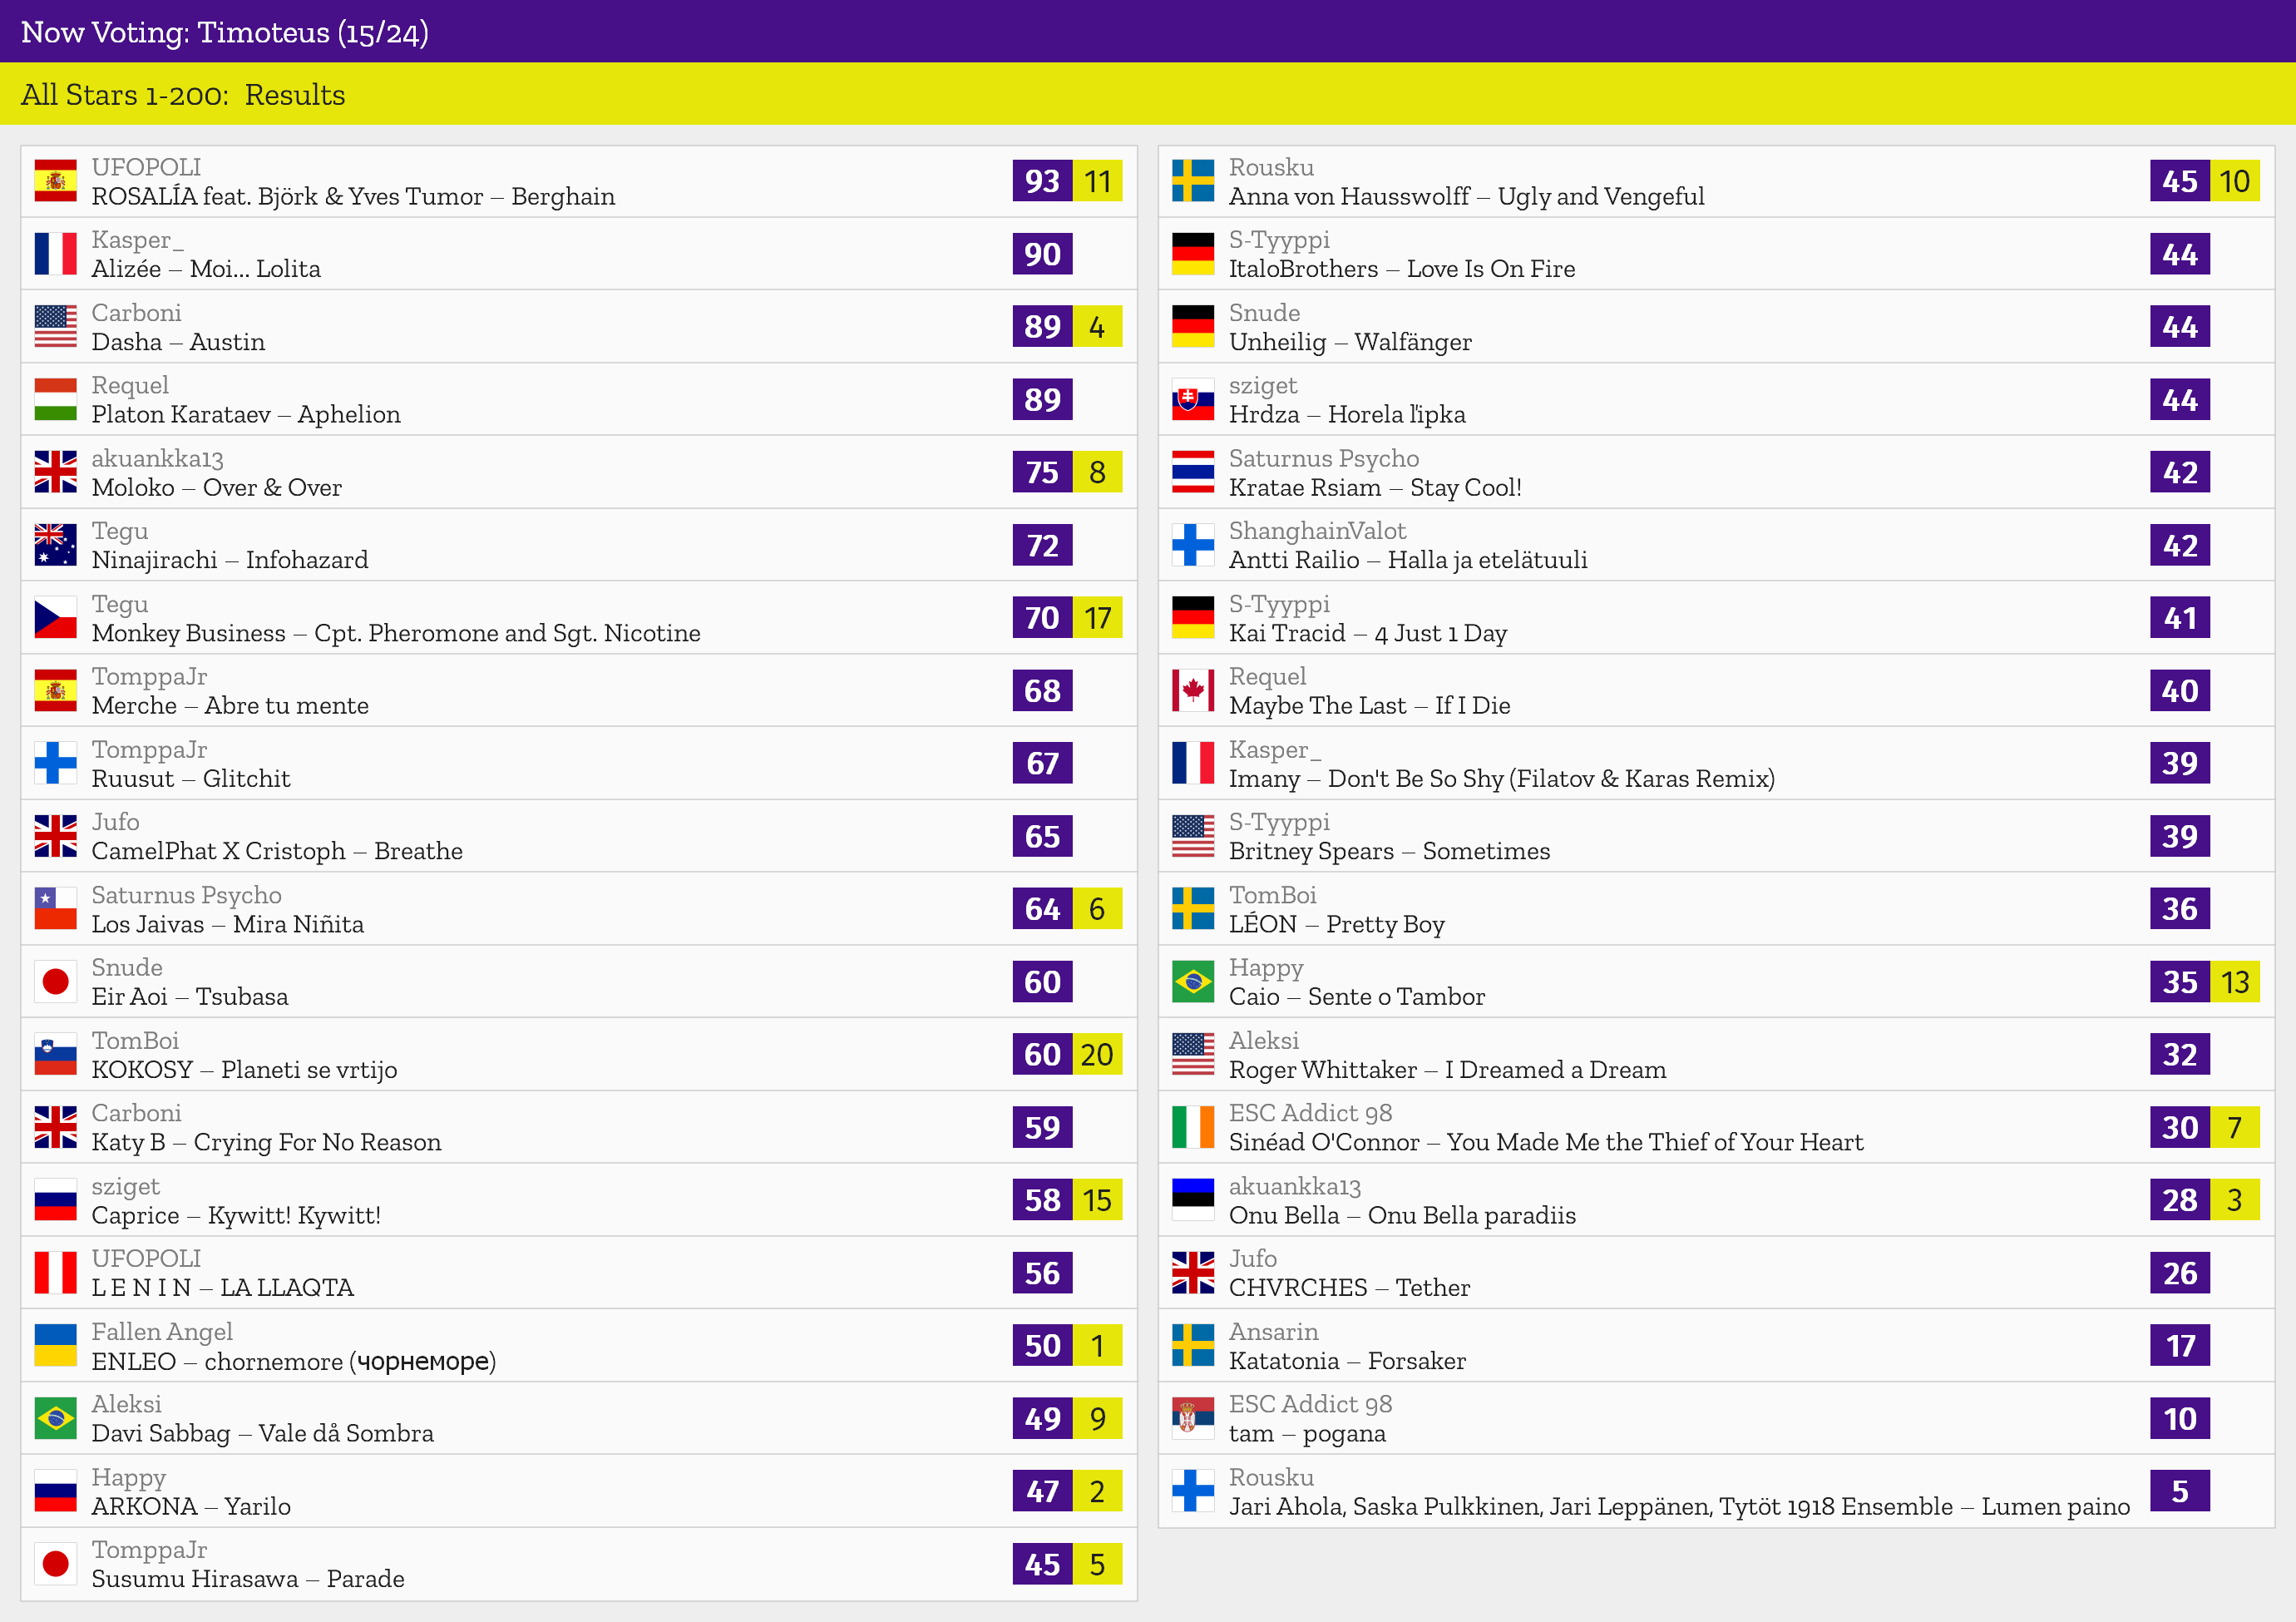Select username 'ShanghainValot' above Antti Railio
The width and height of the screenshot is (2296, 1622).
tap(1317, 531)
